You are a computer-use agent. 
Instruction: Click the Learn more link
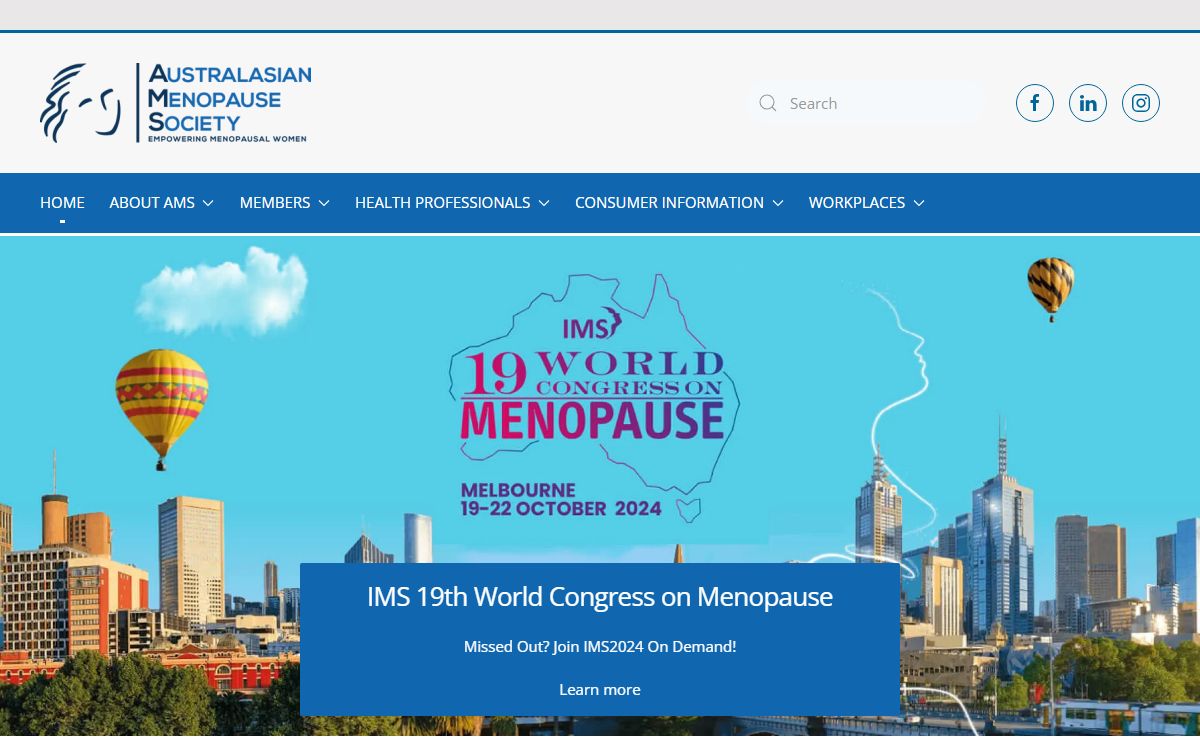pos(600,690)
